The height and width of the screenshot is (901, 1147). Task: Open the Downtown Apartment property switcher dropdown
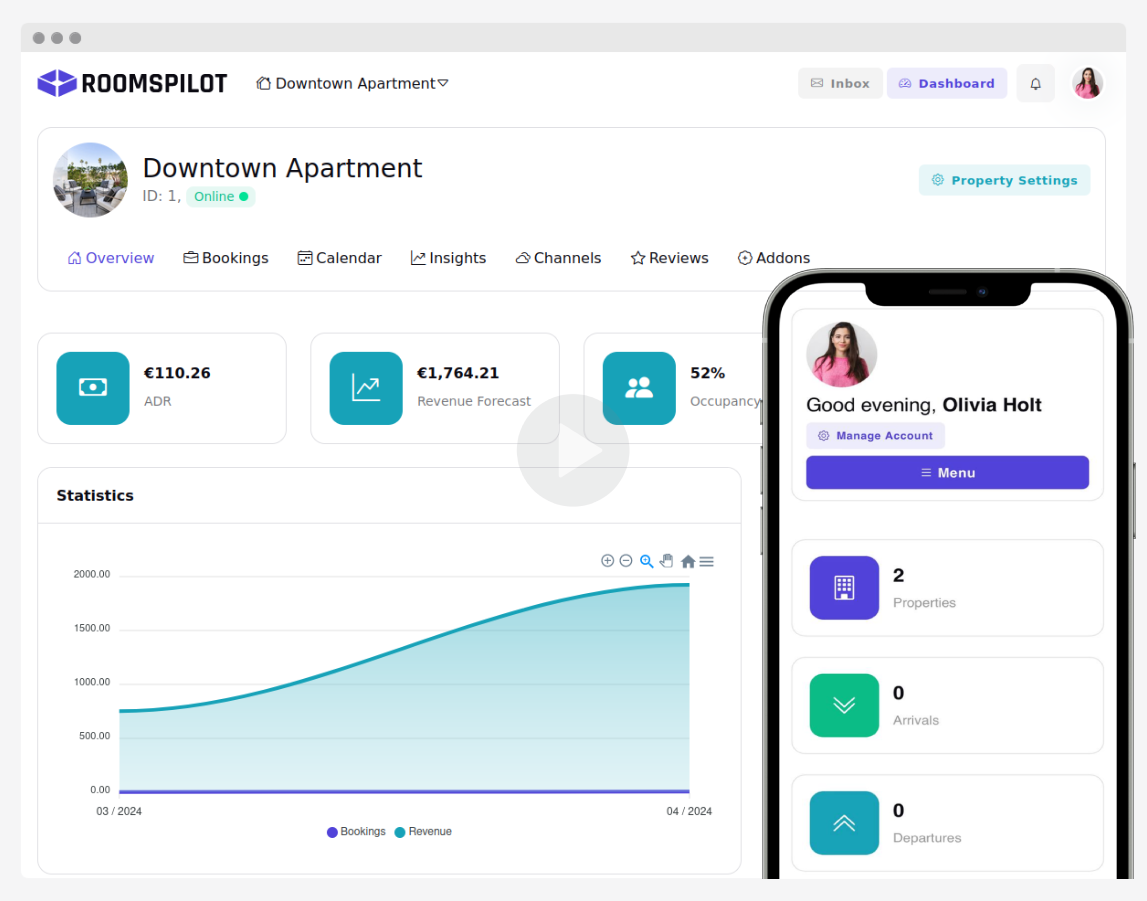(352, 83)
